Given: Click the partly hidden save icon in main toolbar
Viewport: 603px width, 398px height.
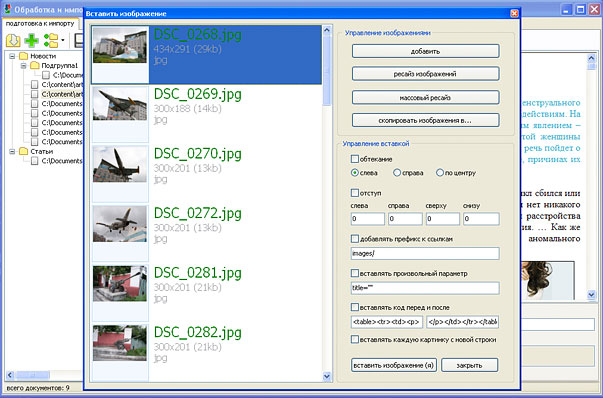Looking at the screenshot, I should coord(79,40).
